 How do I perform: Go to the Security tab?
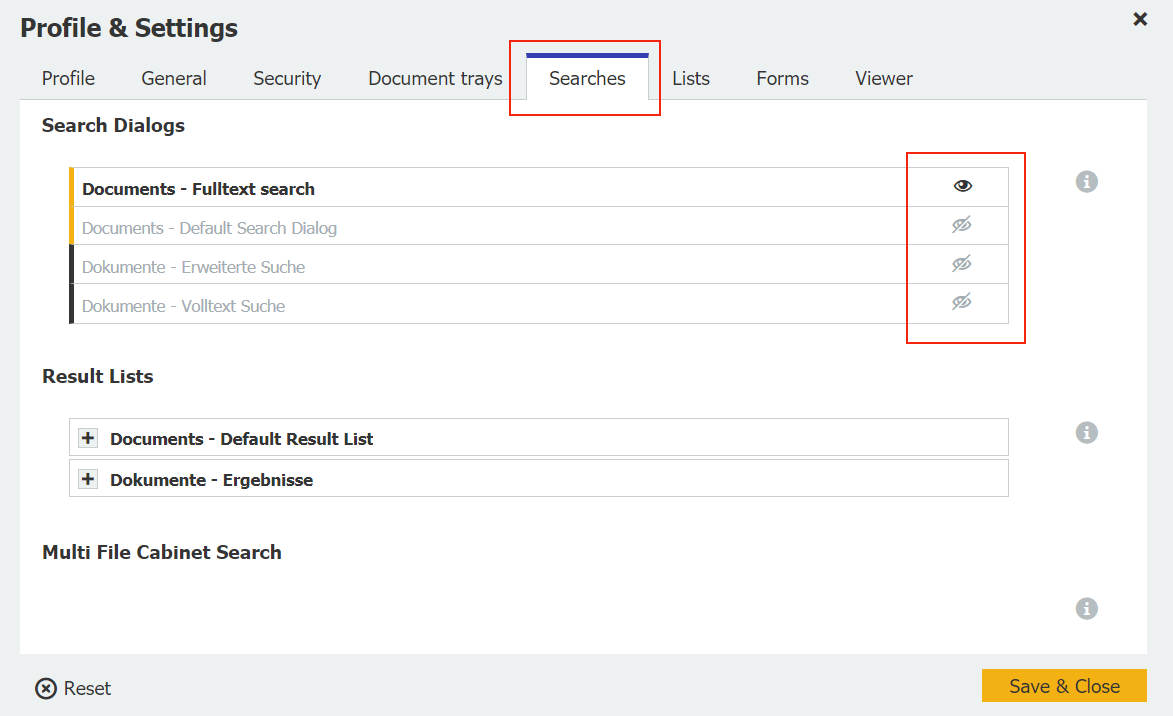pyautogui.click(x=287, y=78)
